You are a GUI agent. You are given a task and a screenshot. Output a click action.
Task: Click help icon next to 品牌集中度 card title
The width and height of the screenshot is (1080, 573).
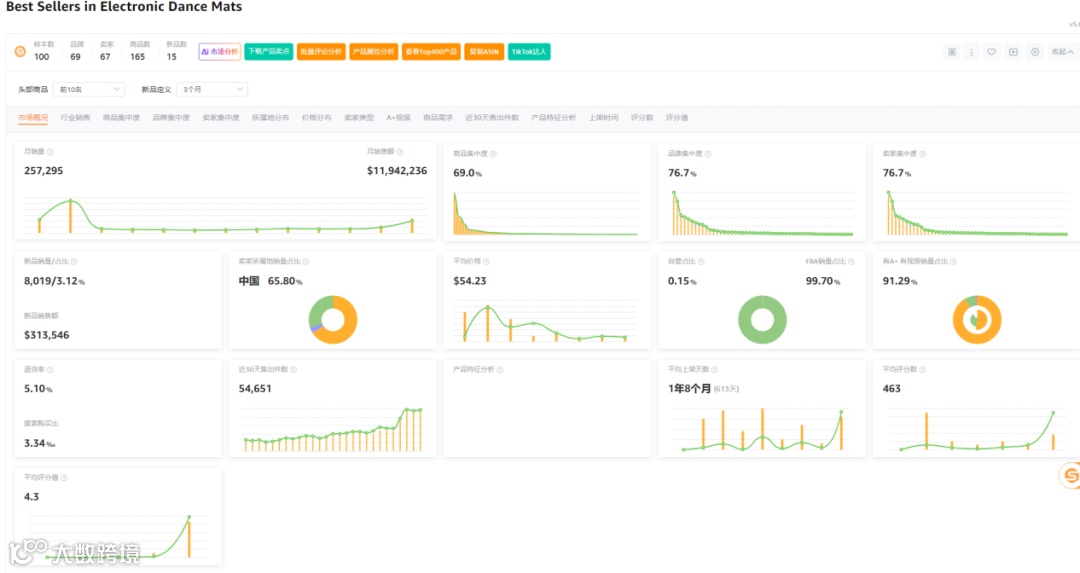708,154
